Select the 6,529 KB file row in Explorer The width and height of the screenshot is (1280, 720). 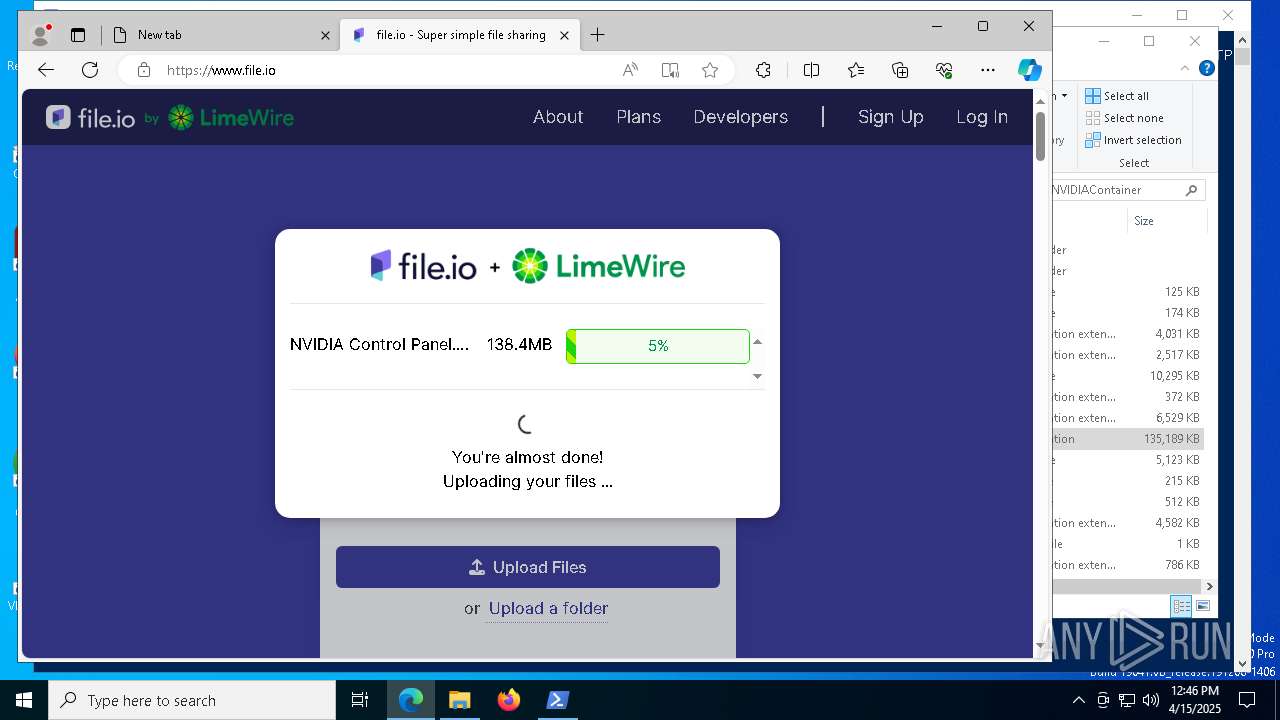coord(1127,418)
